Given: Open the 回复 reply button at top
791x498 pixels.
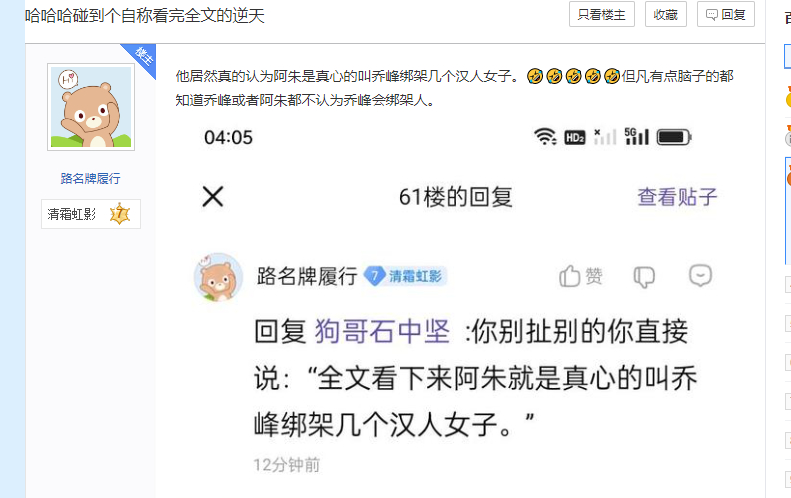Looking at the screenshot, I should coord(725,15).
